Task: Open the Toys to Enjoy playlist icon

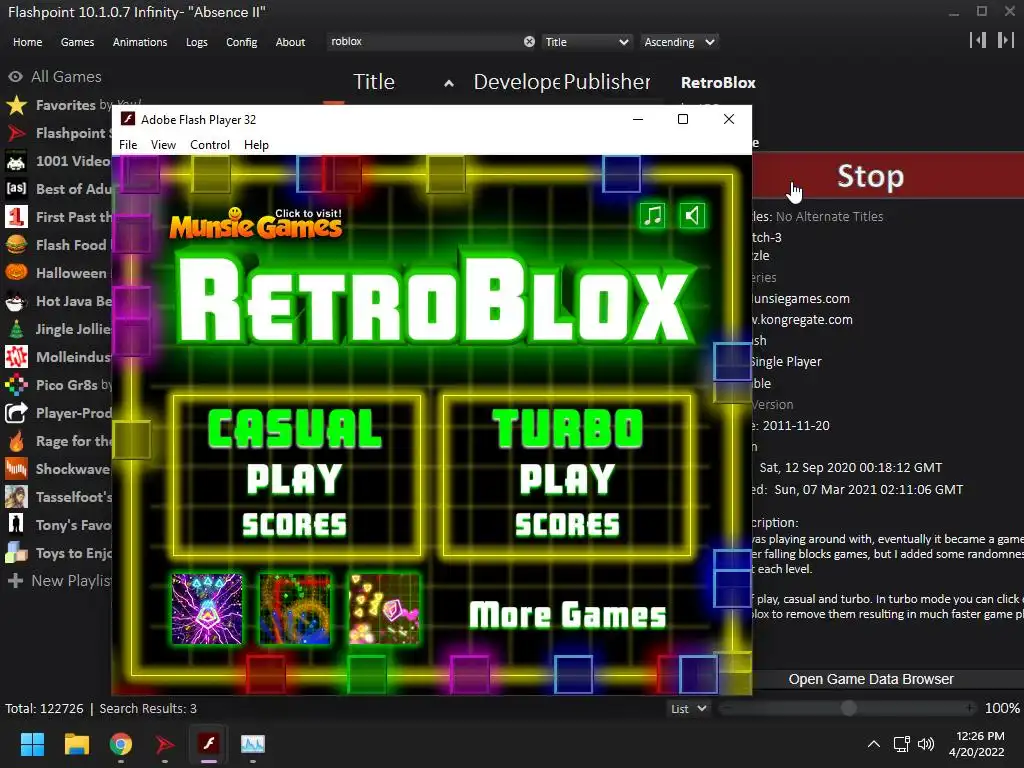Action: 16,553
